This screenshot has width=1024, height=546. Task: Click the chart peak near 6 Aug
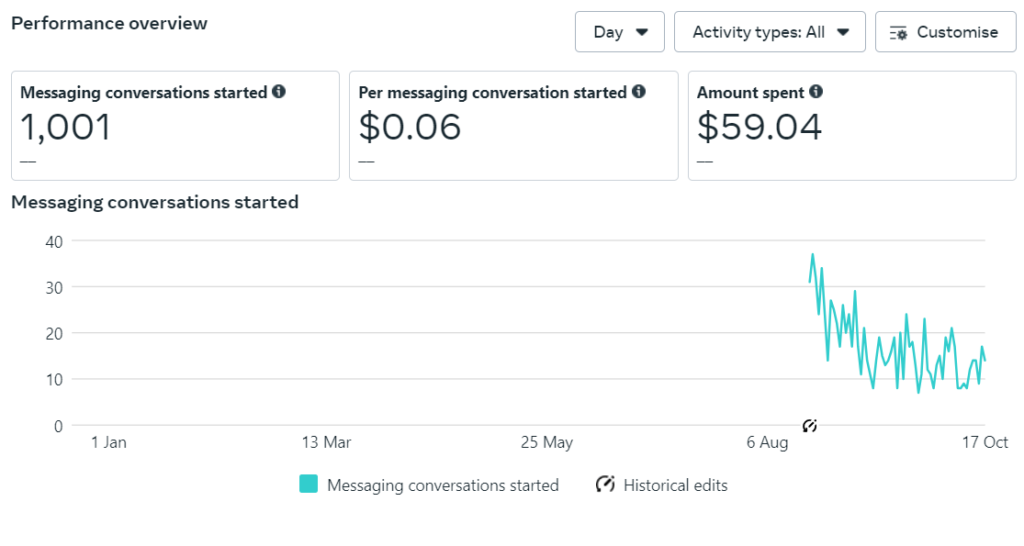pos(812,254)
